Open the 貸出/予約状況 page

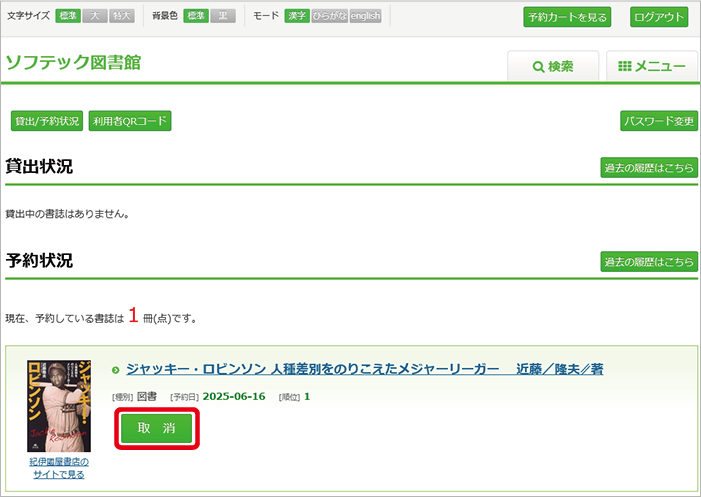click(x=46, y=121)
